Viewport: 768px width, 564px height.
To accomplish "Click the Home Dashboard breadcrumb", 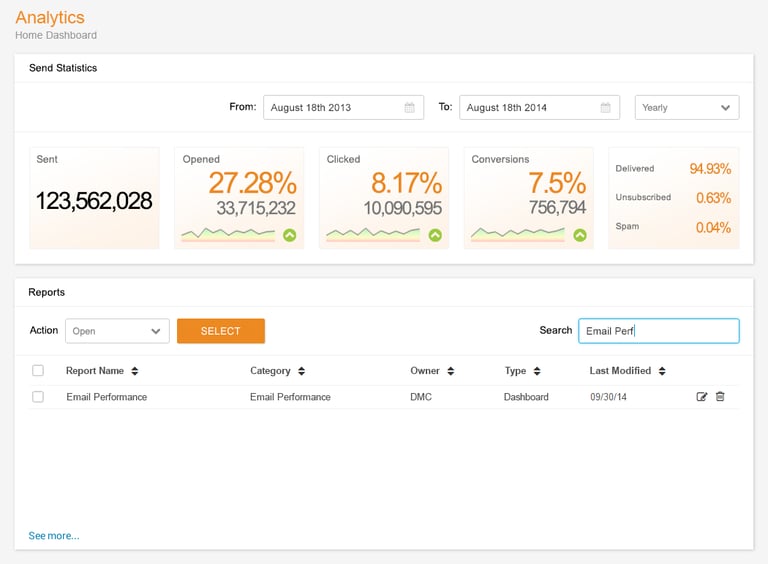I will [56, 35].
